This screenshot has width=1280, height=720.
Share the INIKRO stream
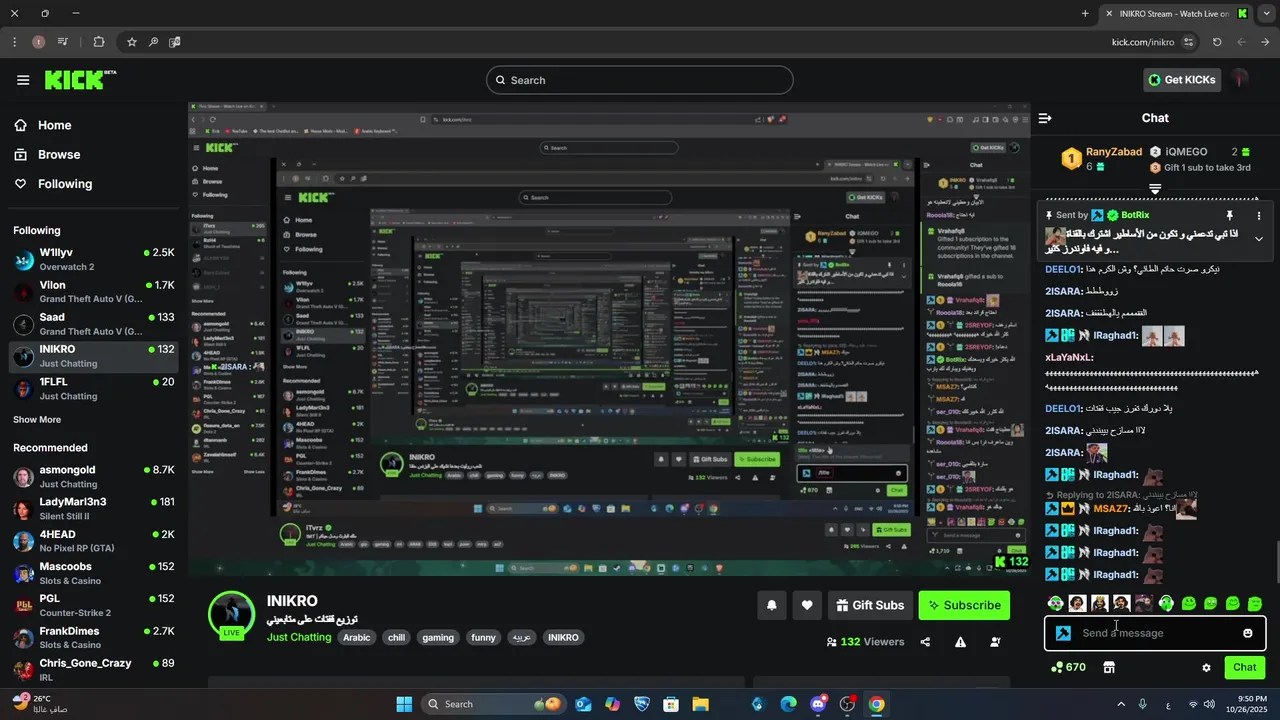click(x=925, y=642)
